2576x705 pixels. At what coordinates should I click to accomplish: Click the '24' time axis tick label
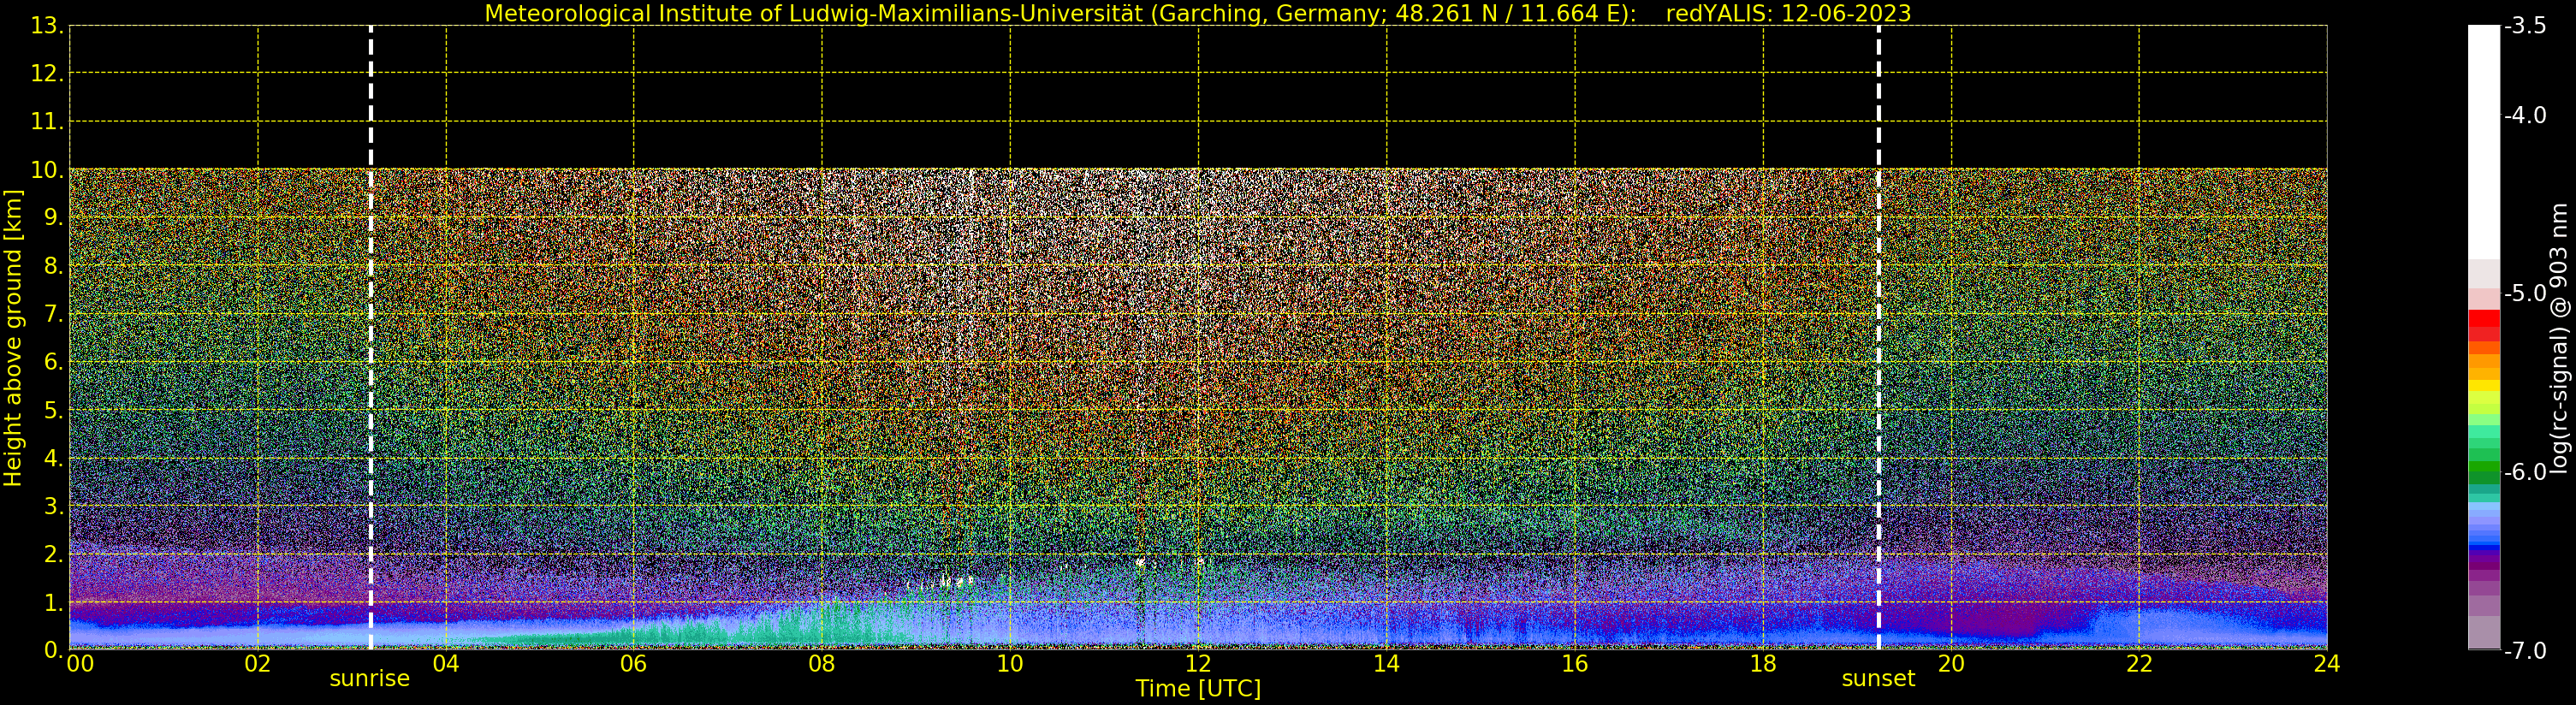coord(2327,664)
